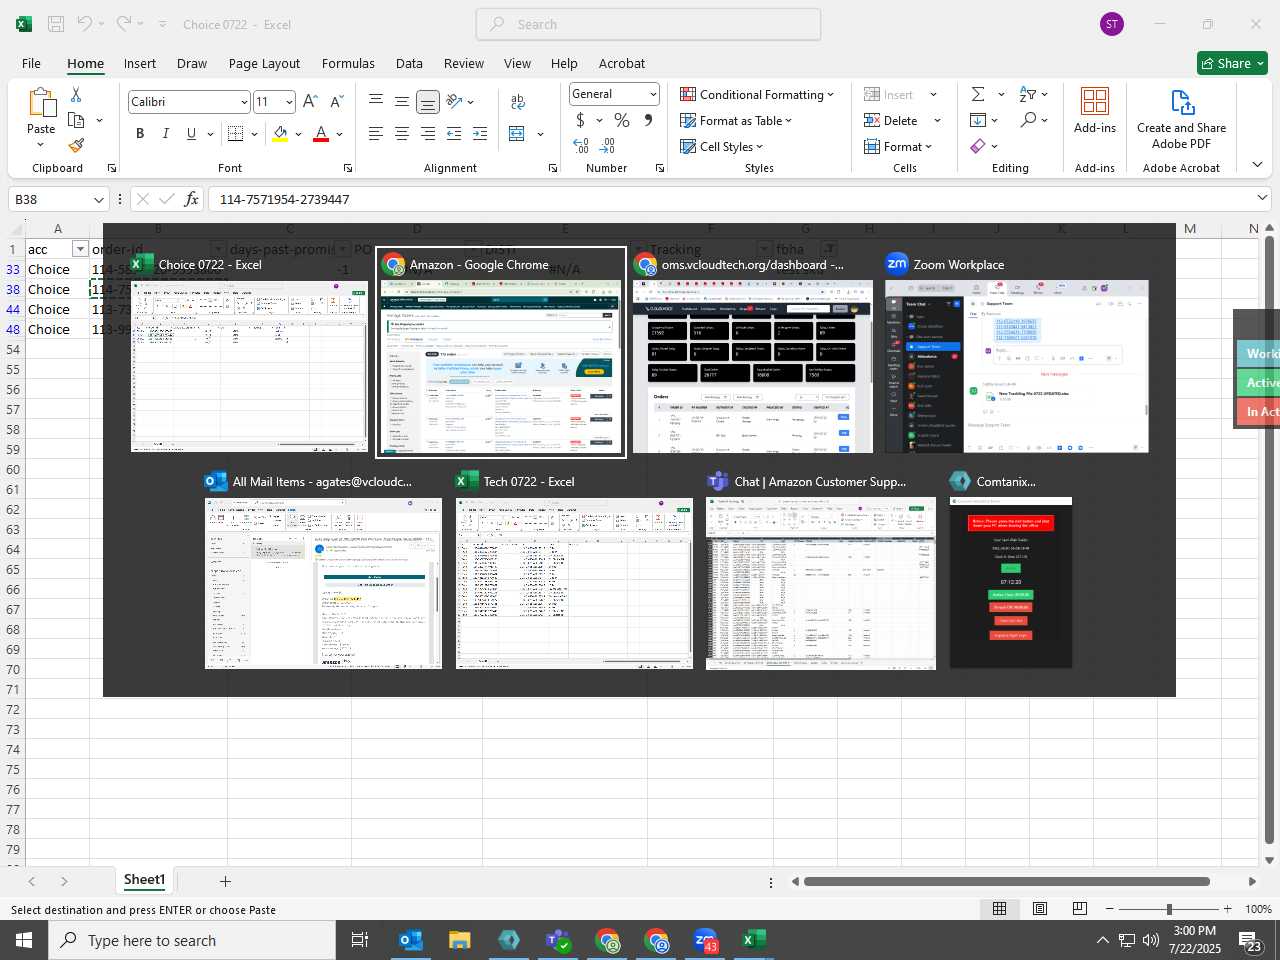
Task: Open Cell Styles dropdown
Action: pyautogui.click(x=721, y=146)
